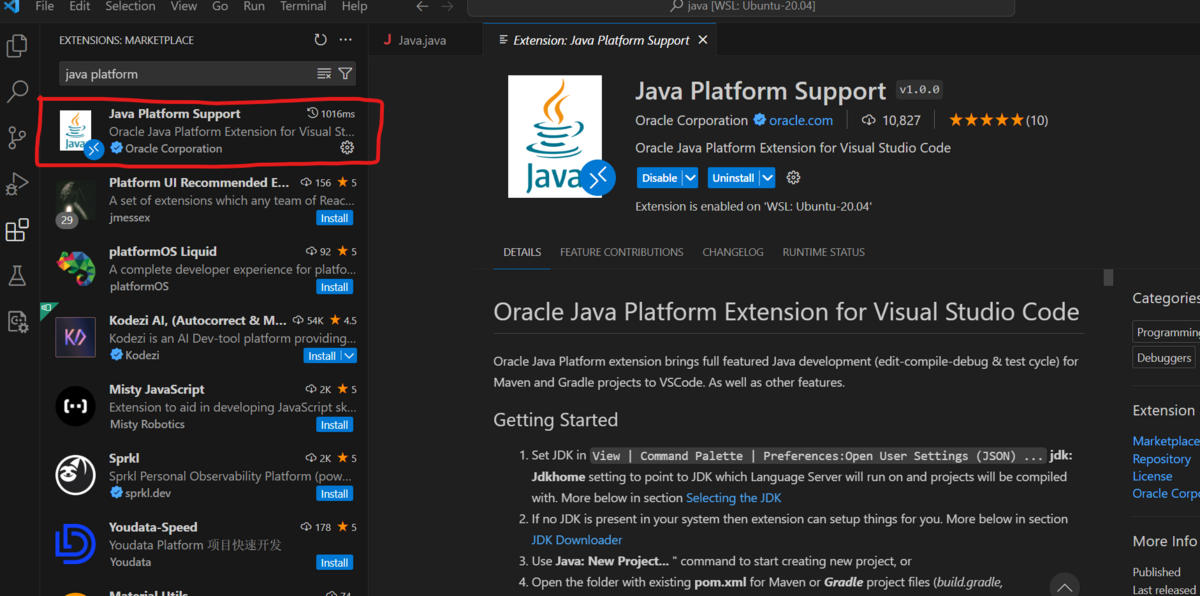The image size is (1200, 596).
Task: Click the Uninstall button
Action: pos(733,178)
